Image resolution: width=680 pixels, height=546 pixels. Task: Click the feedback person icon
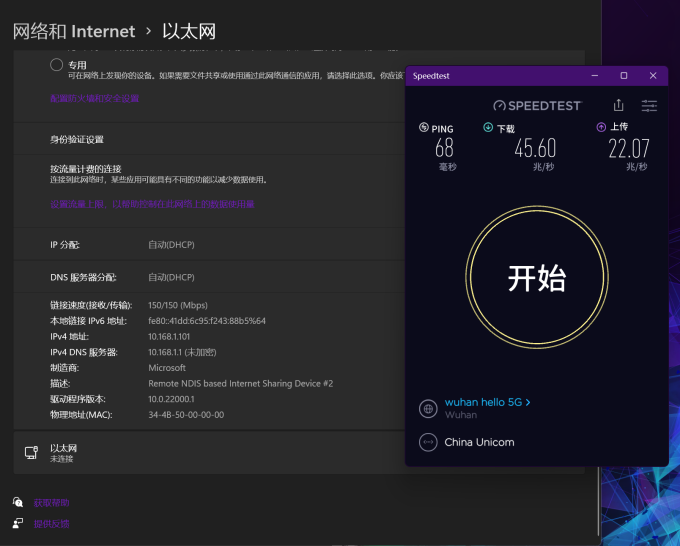pos(18,523)
